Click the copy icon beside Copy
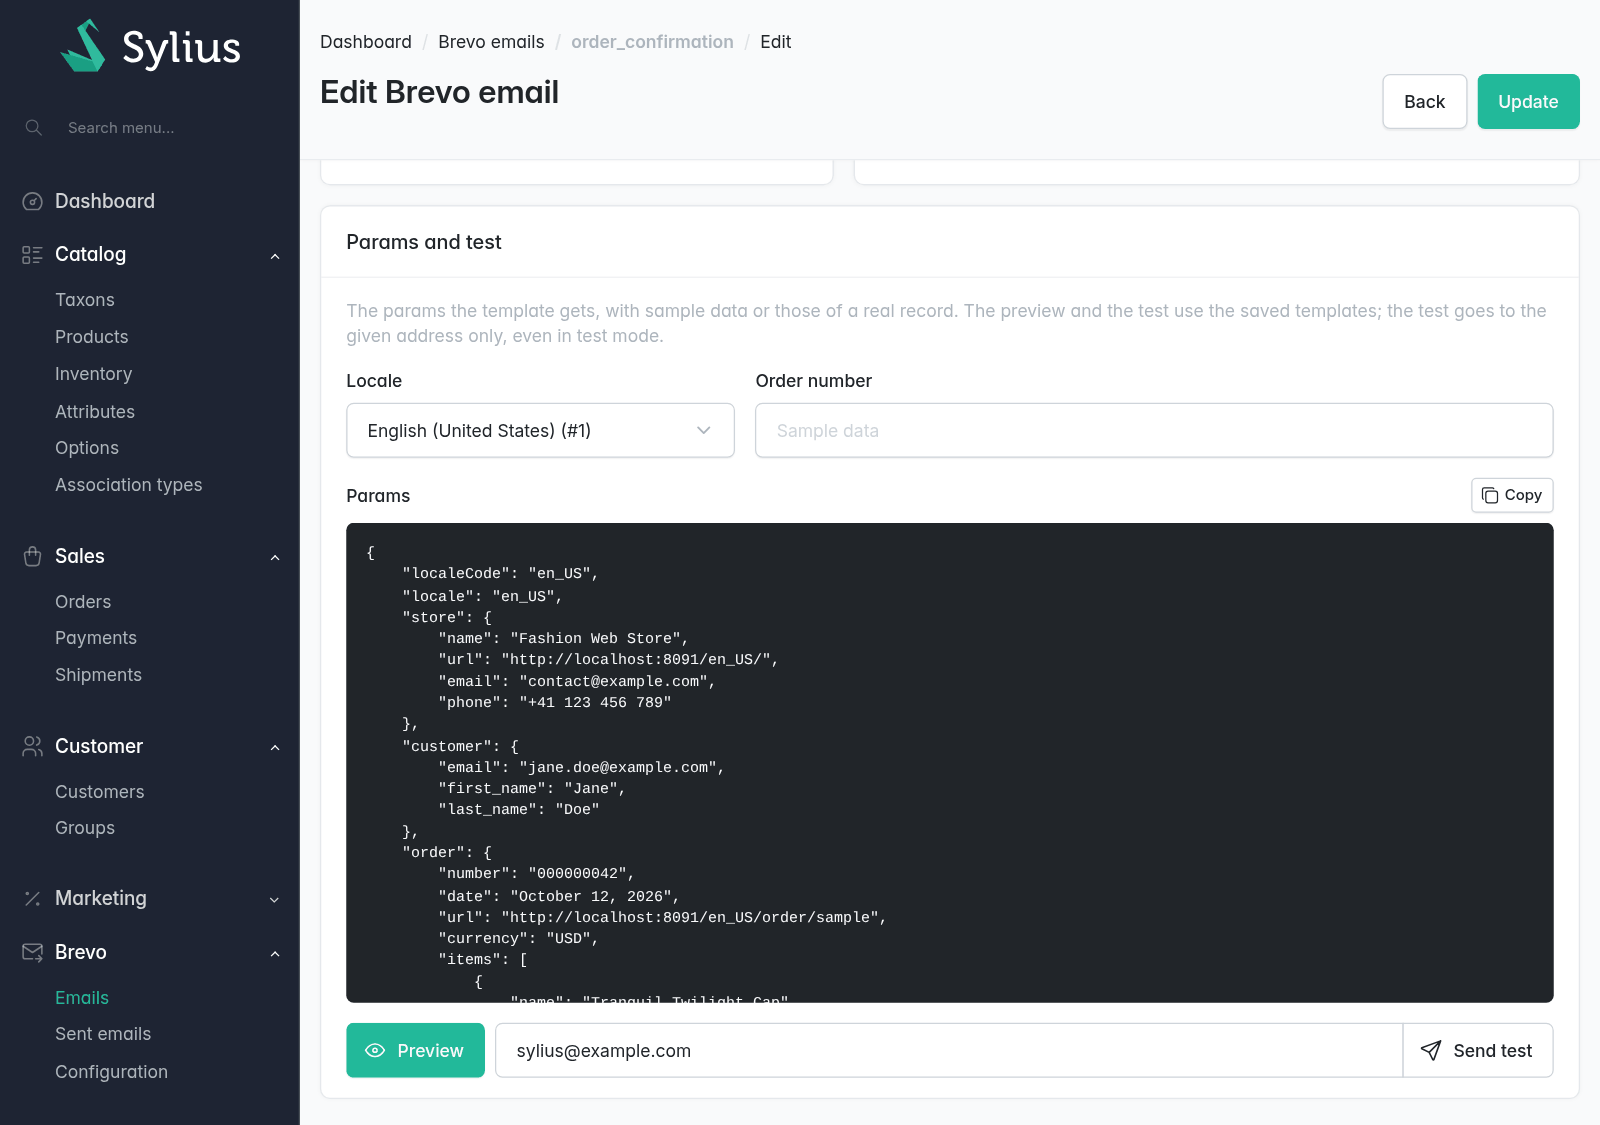 coord(1490,496)
